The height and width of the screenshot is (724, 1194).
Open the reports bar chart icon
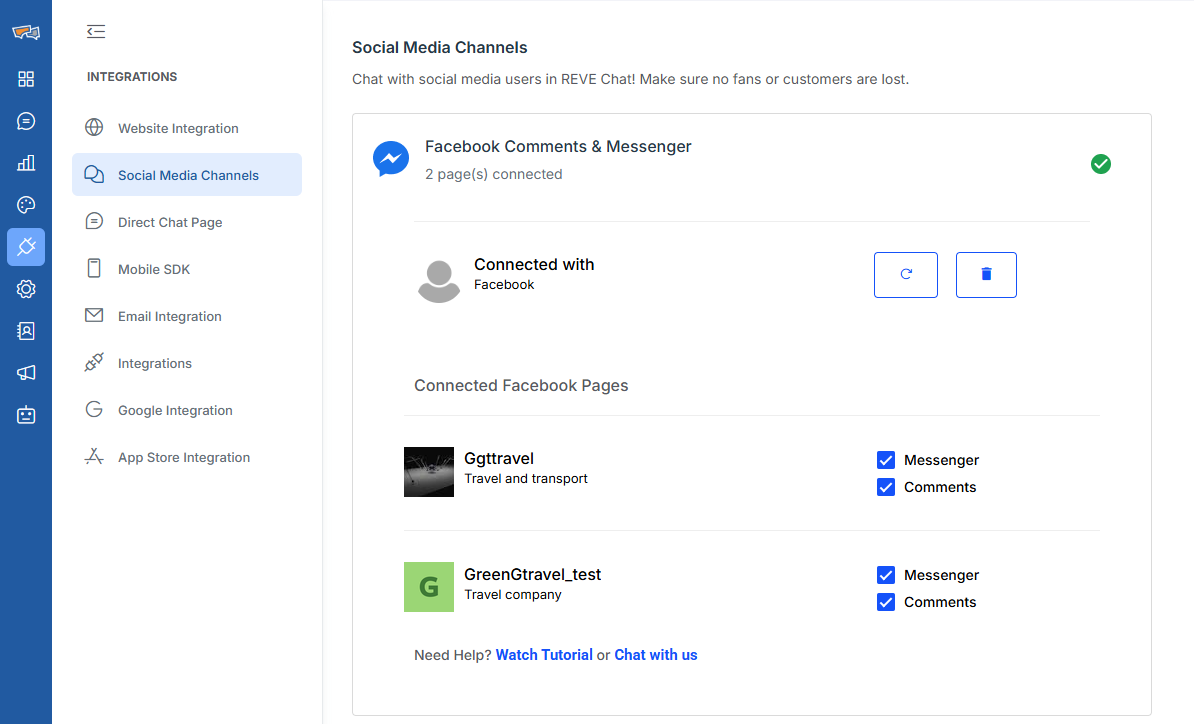click(26, 163)
